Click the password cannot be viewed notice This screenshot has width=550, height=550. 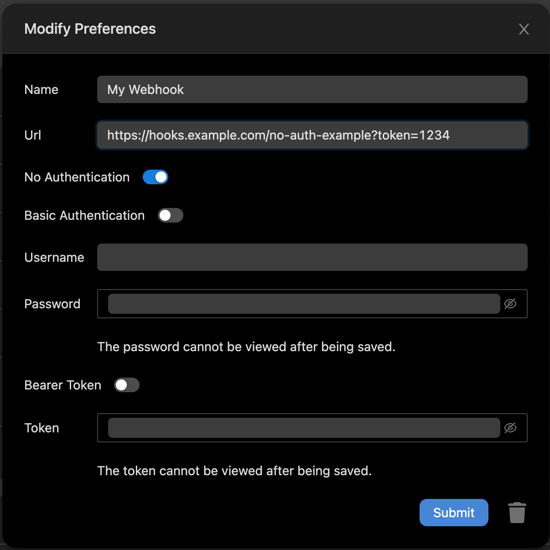[246, 347]
